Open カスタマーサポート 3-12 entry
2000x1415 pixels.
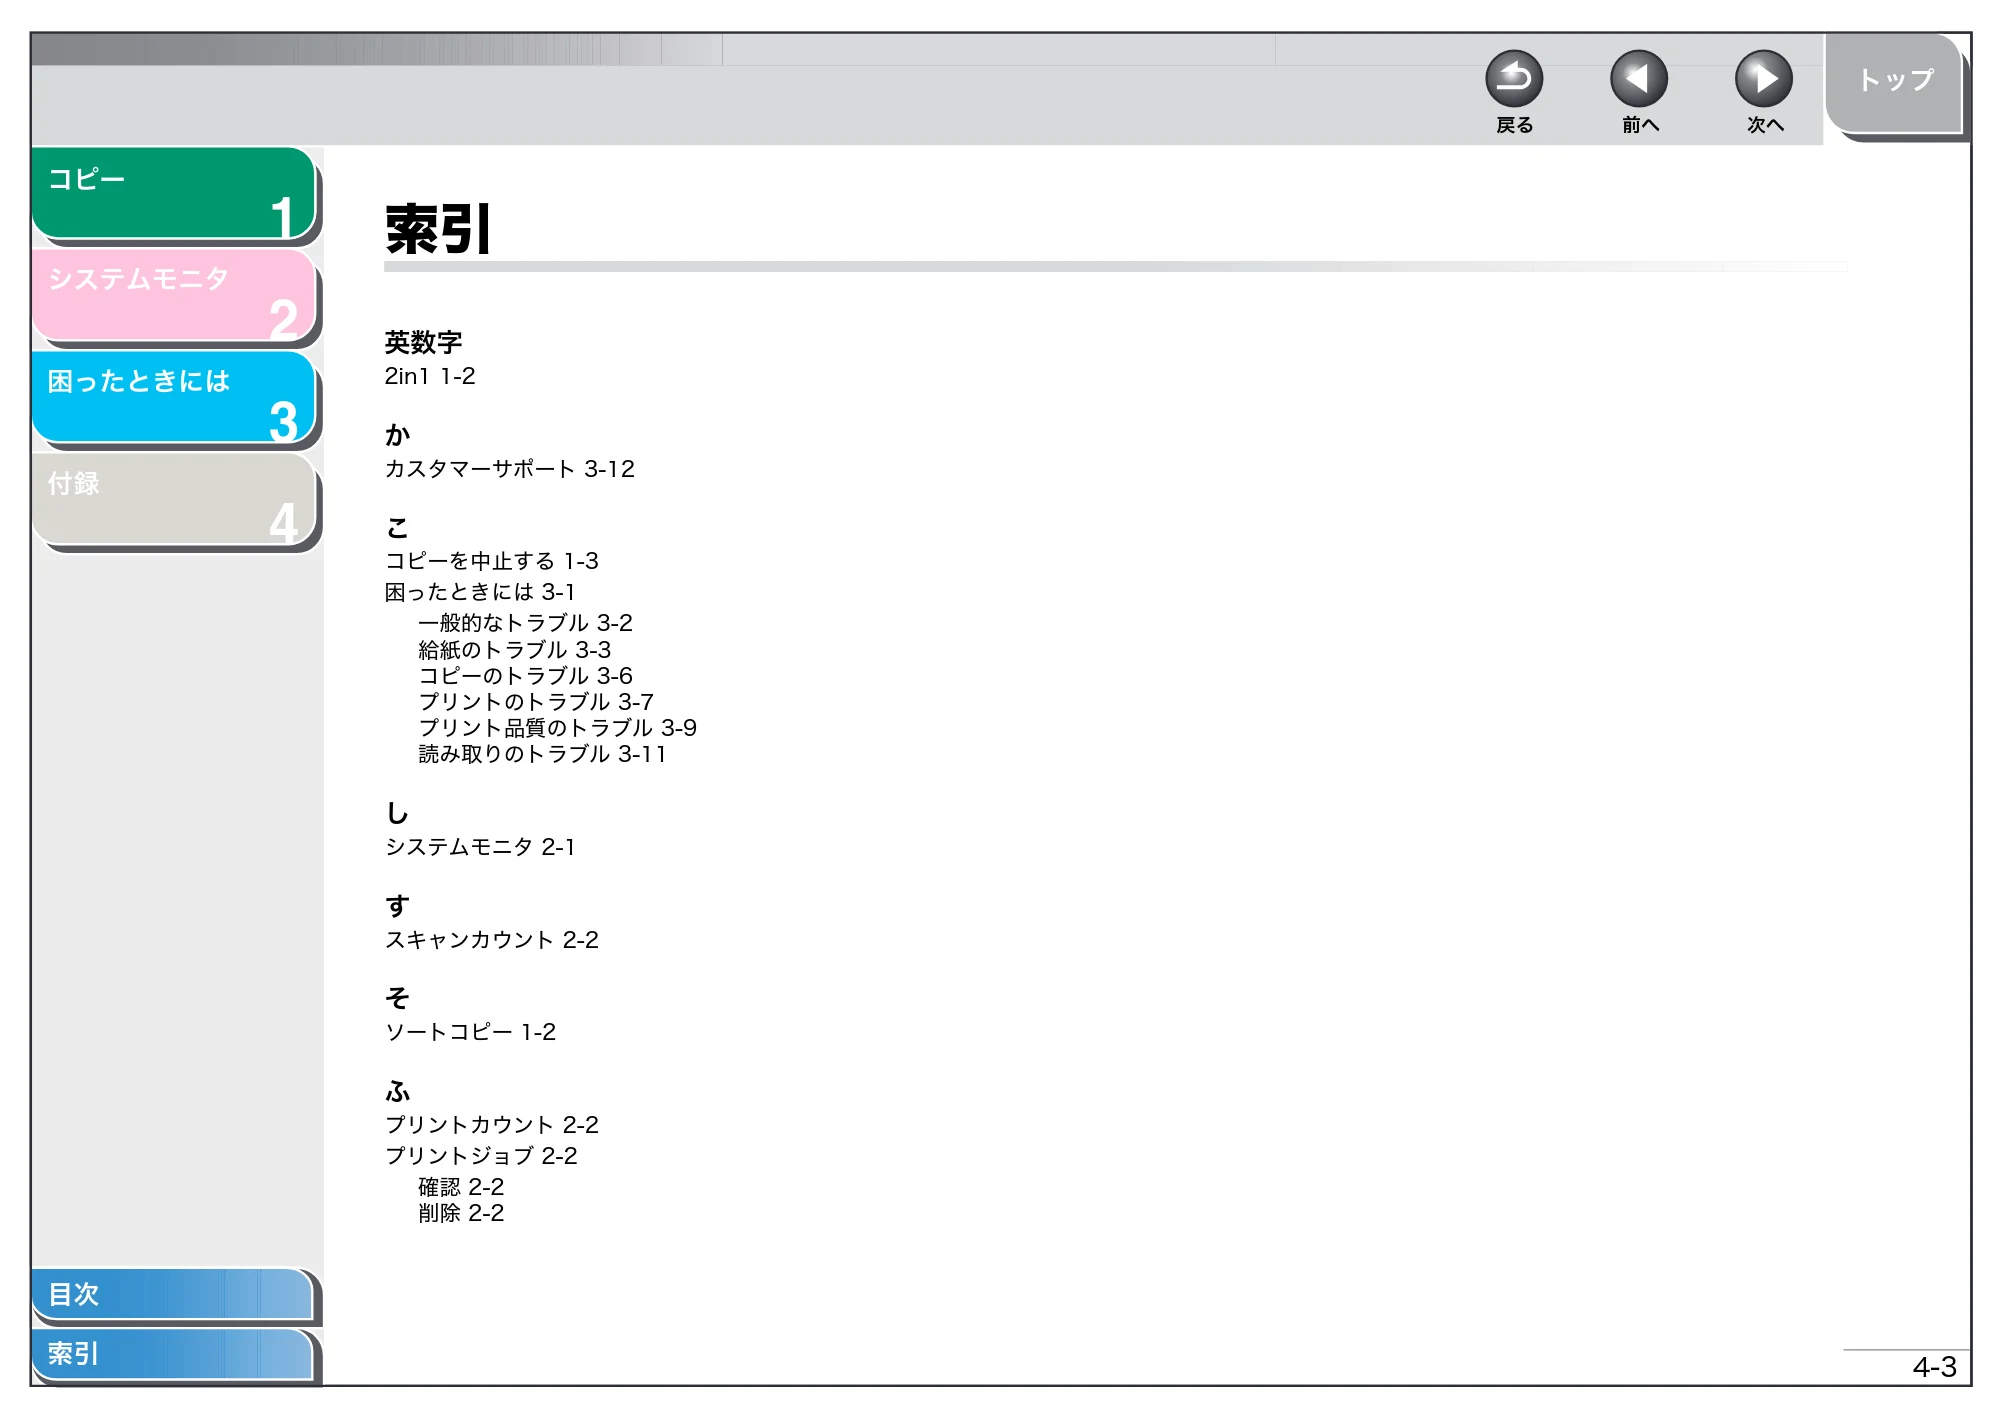(510, 469)
